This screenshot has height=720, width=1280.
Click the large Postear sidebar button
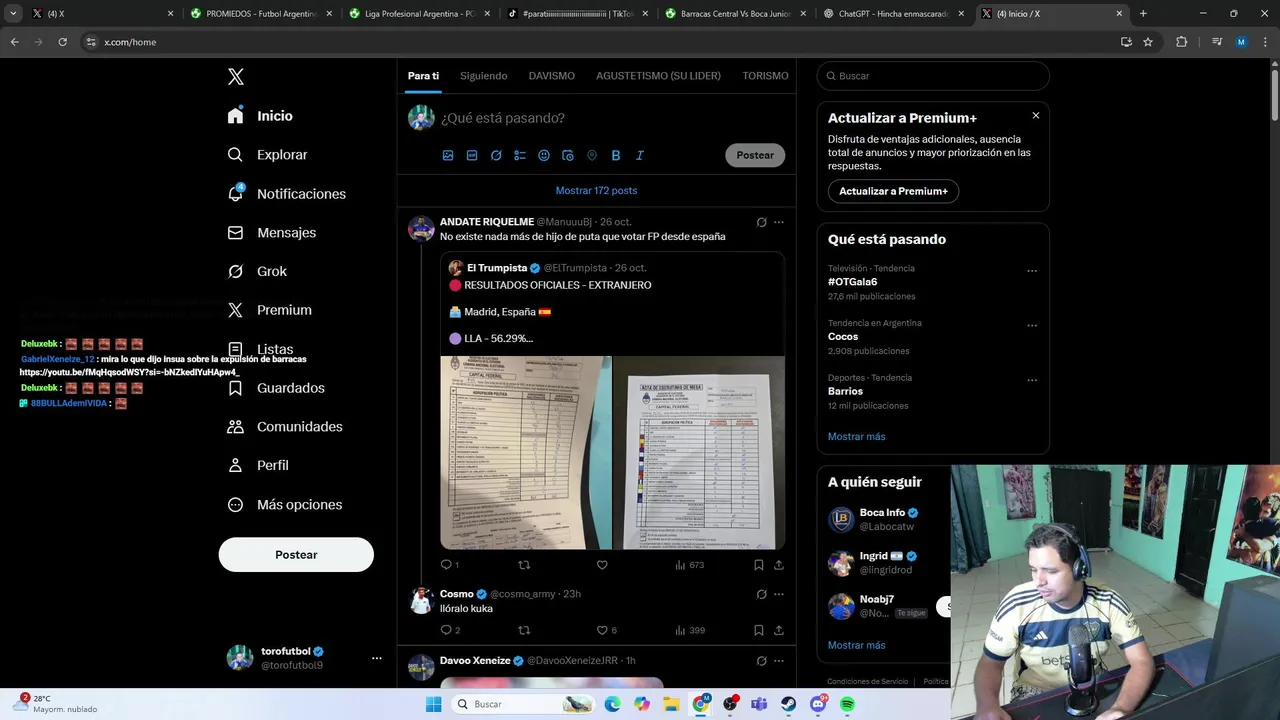click(296, 555)
